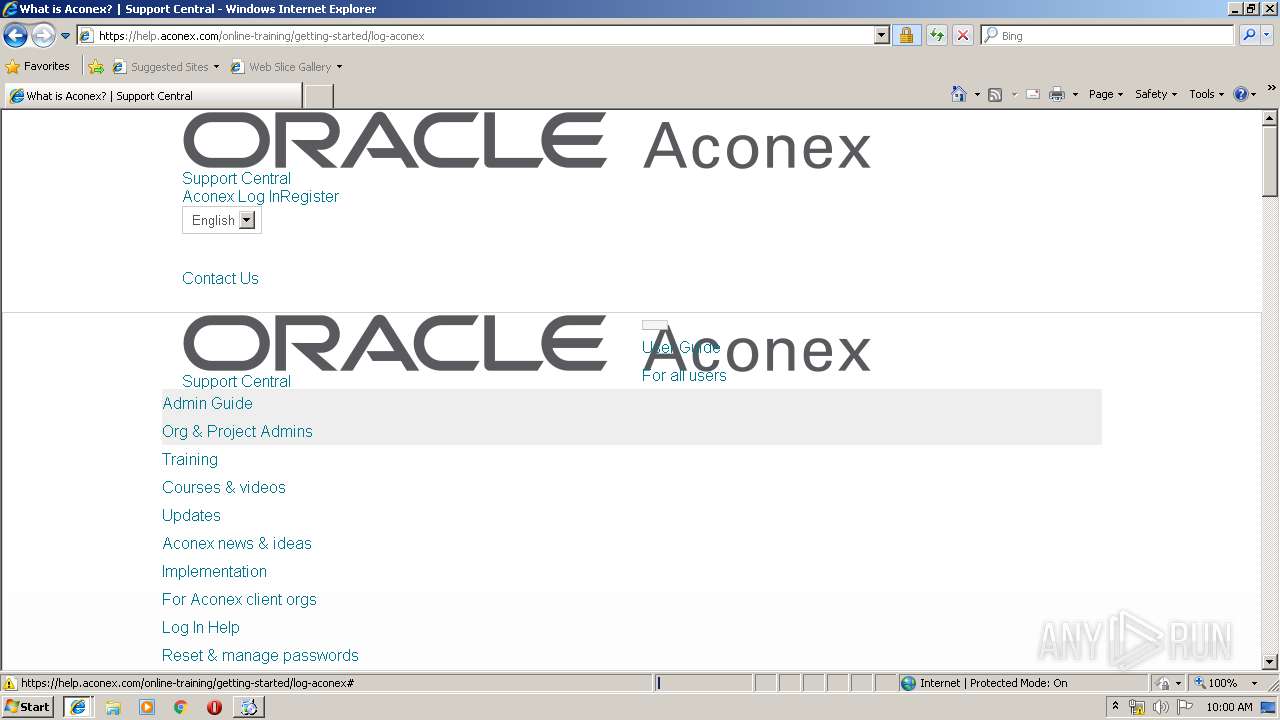The image size is (1280, 720).
Task: Click the volume speaker tray icon
Action: [x=1160, y=707]
